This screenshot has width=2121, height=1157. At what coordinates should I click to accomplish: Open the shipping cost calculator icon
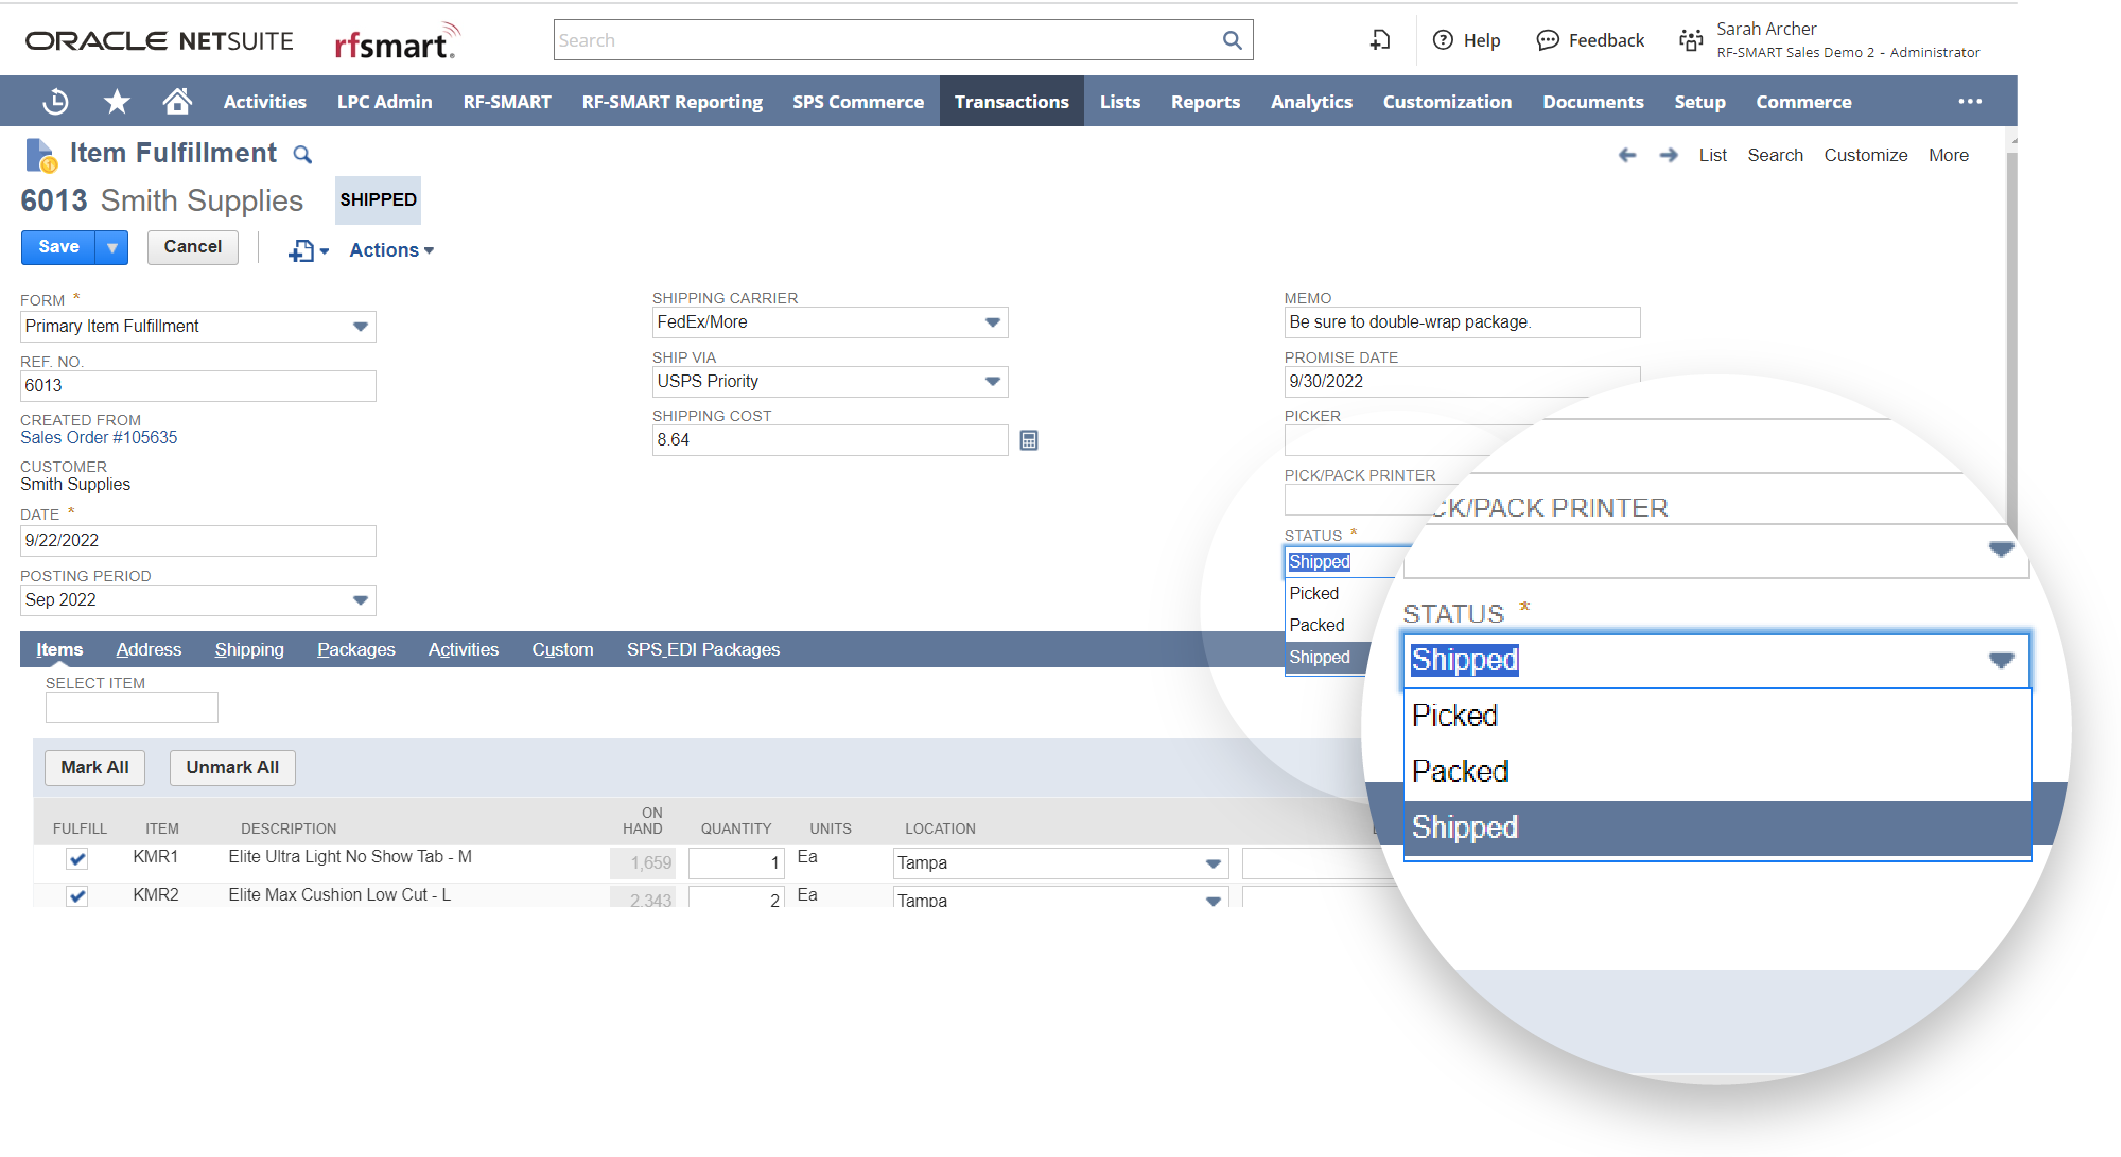coord(1029,440)
